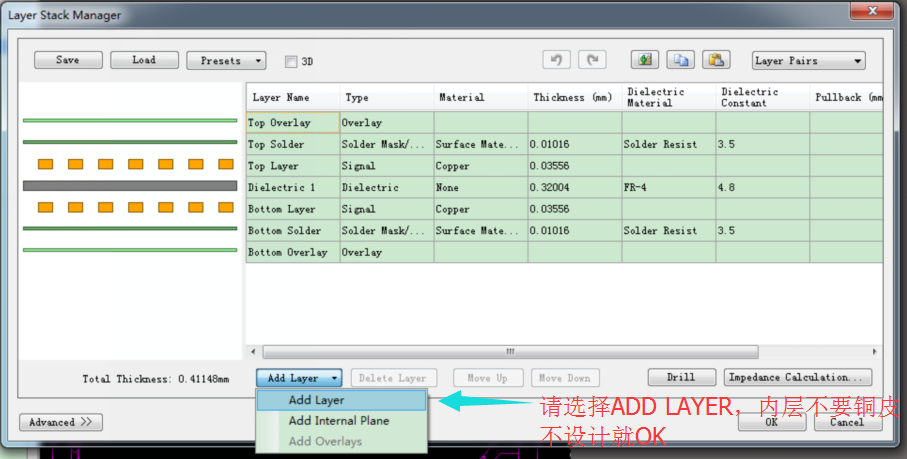Viewport: 907px width, 459px height.
Task: Click the export layer stack icon
Action: tap(645, 60)
